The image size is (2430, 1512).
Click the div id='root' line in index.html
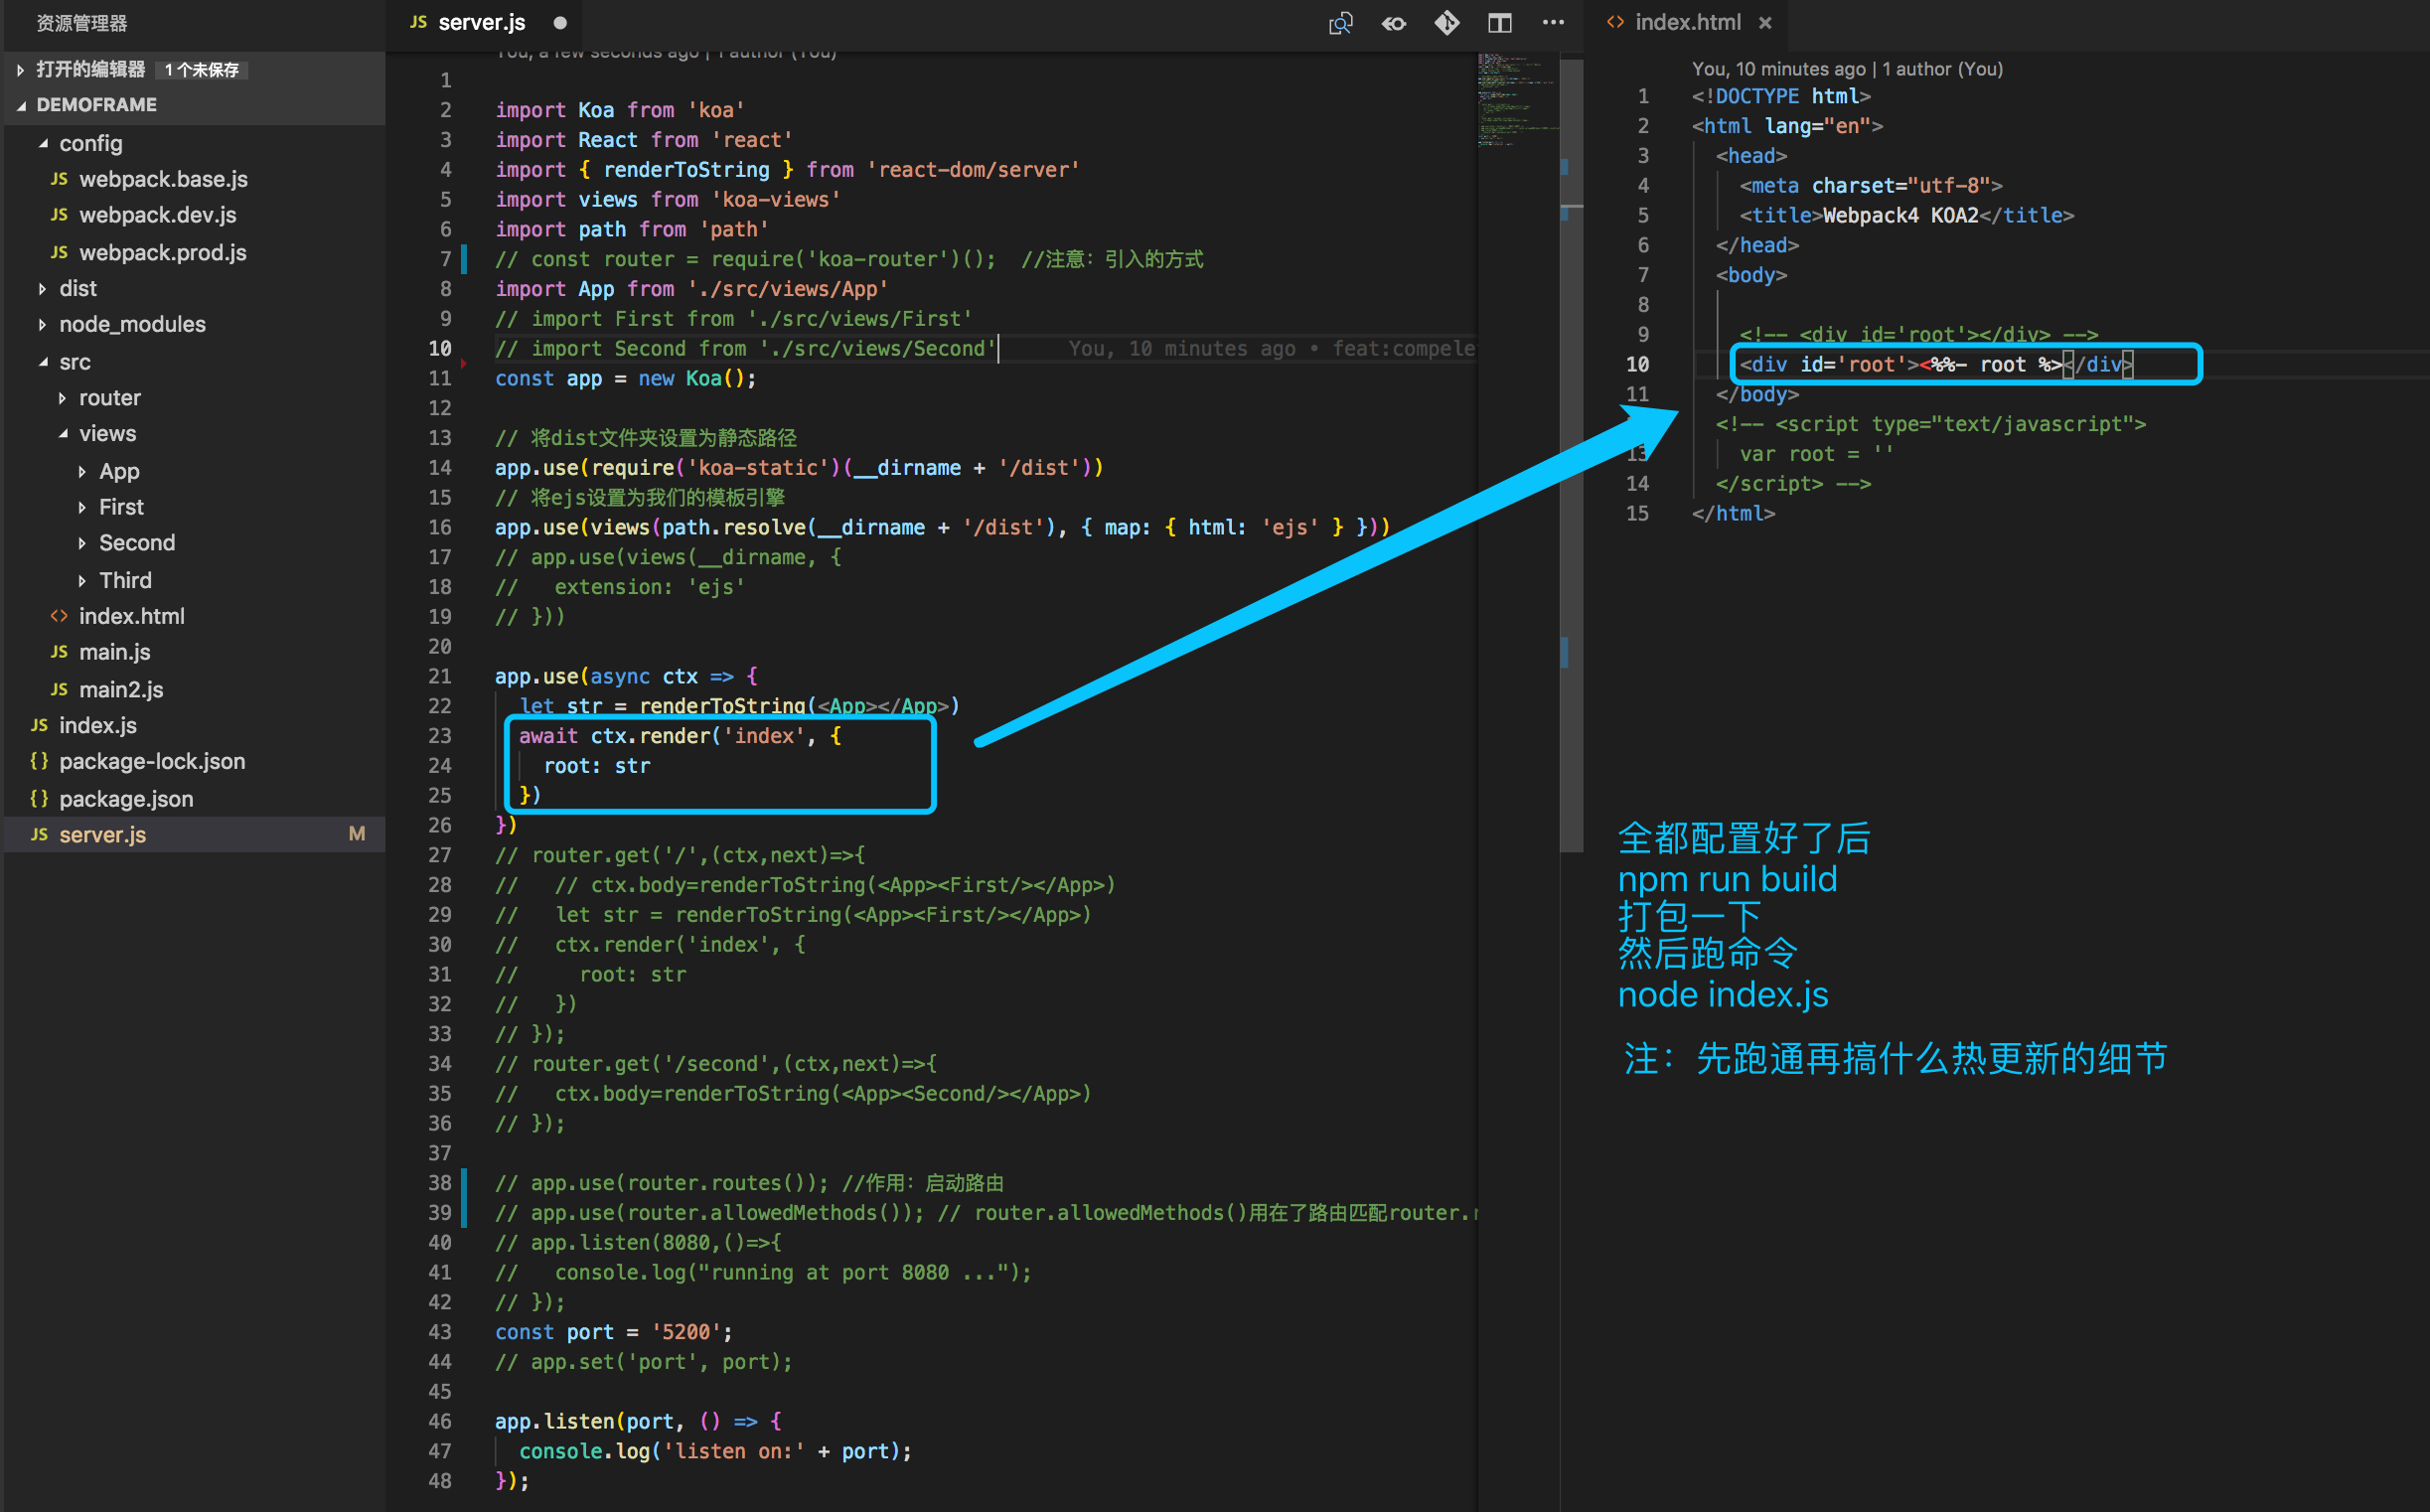[x=1936, y=365]
